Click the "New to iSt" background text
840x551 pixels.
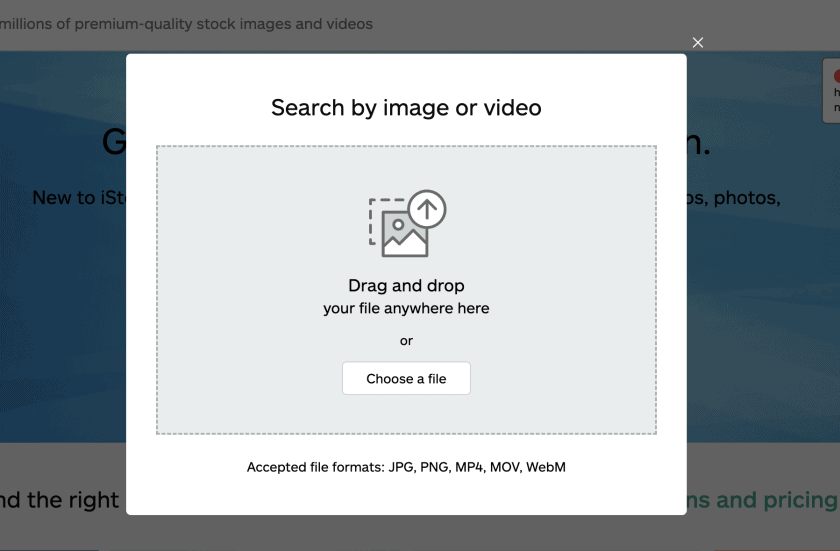pyautogui.click(x=79, y=198)
